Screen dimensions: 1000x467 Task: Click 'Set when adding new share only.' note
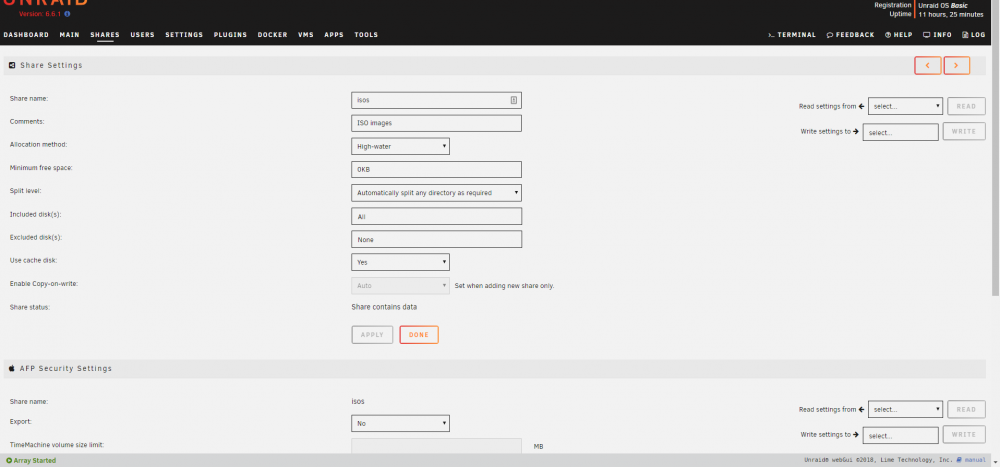[504, 286]
